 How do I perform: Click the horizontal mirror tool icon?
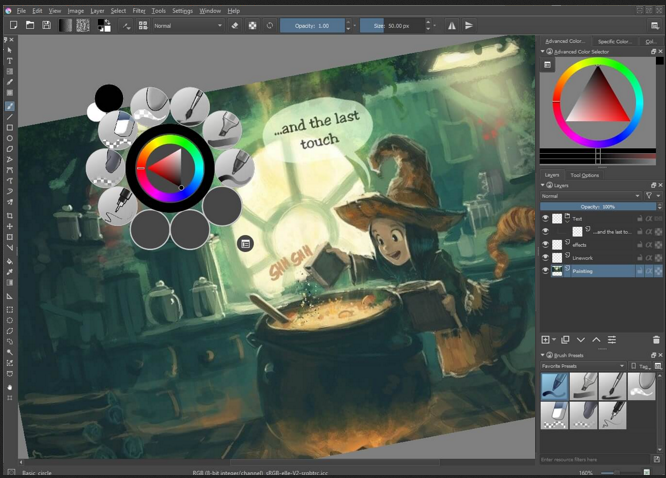pyautogui.click(x=452, y=25)
